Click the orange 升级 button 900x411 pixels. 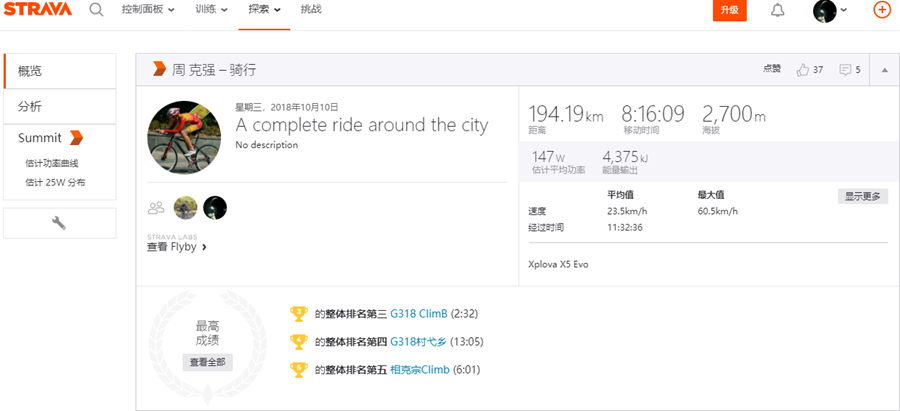click(730, 10)
